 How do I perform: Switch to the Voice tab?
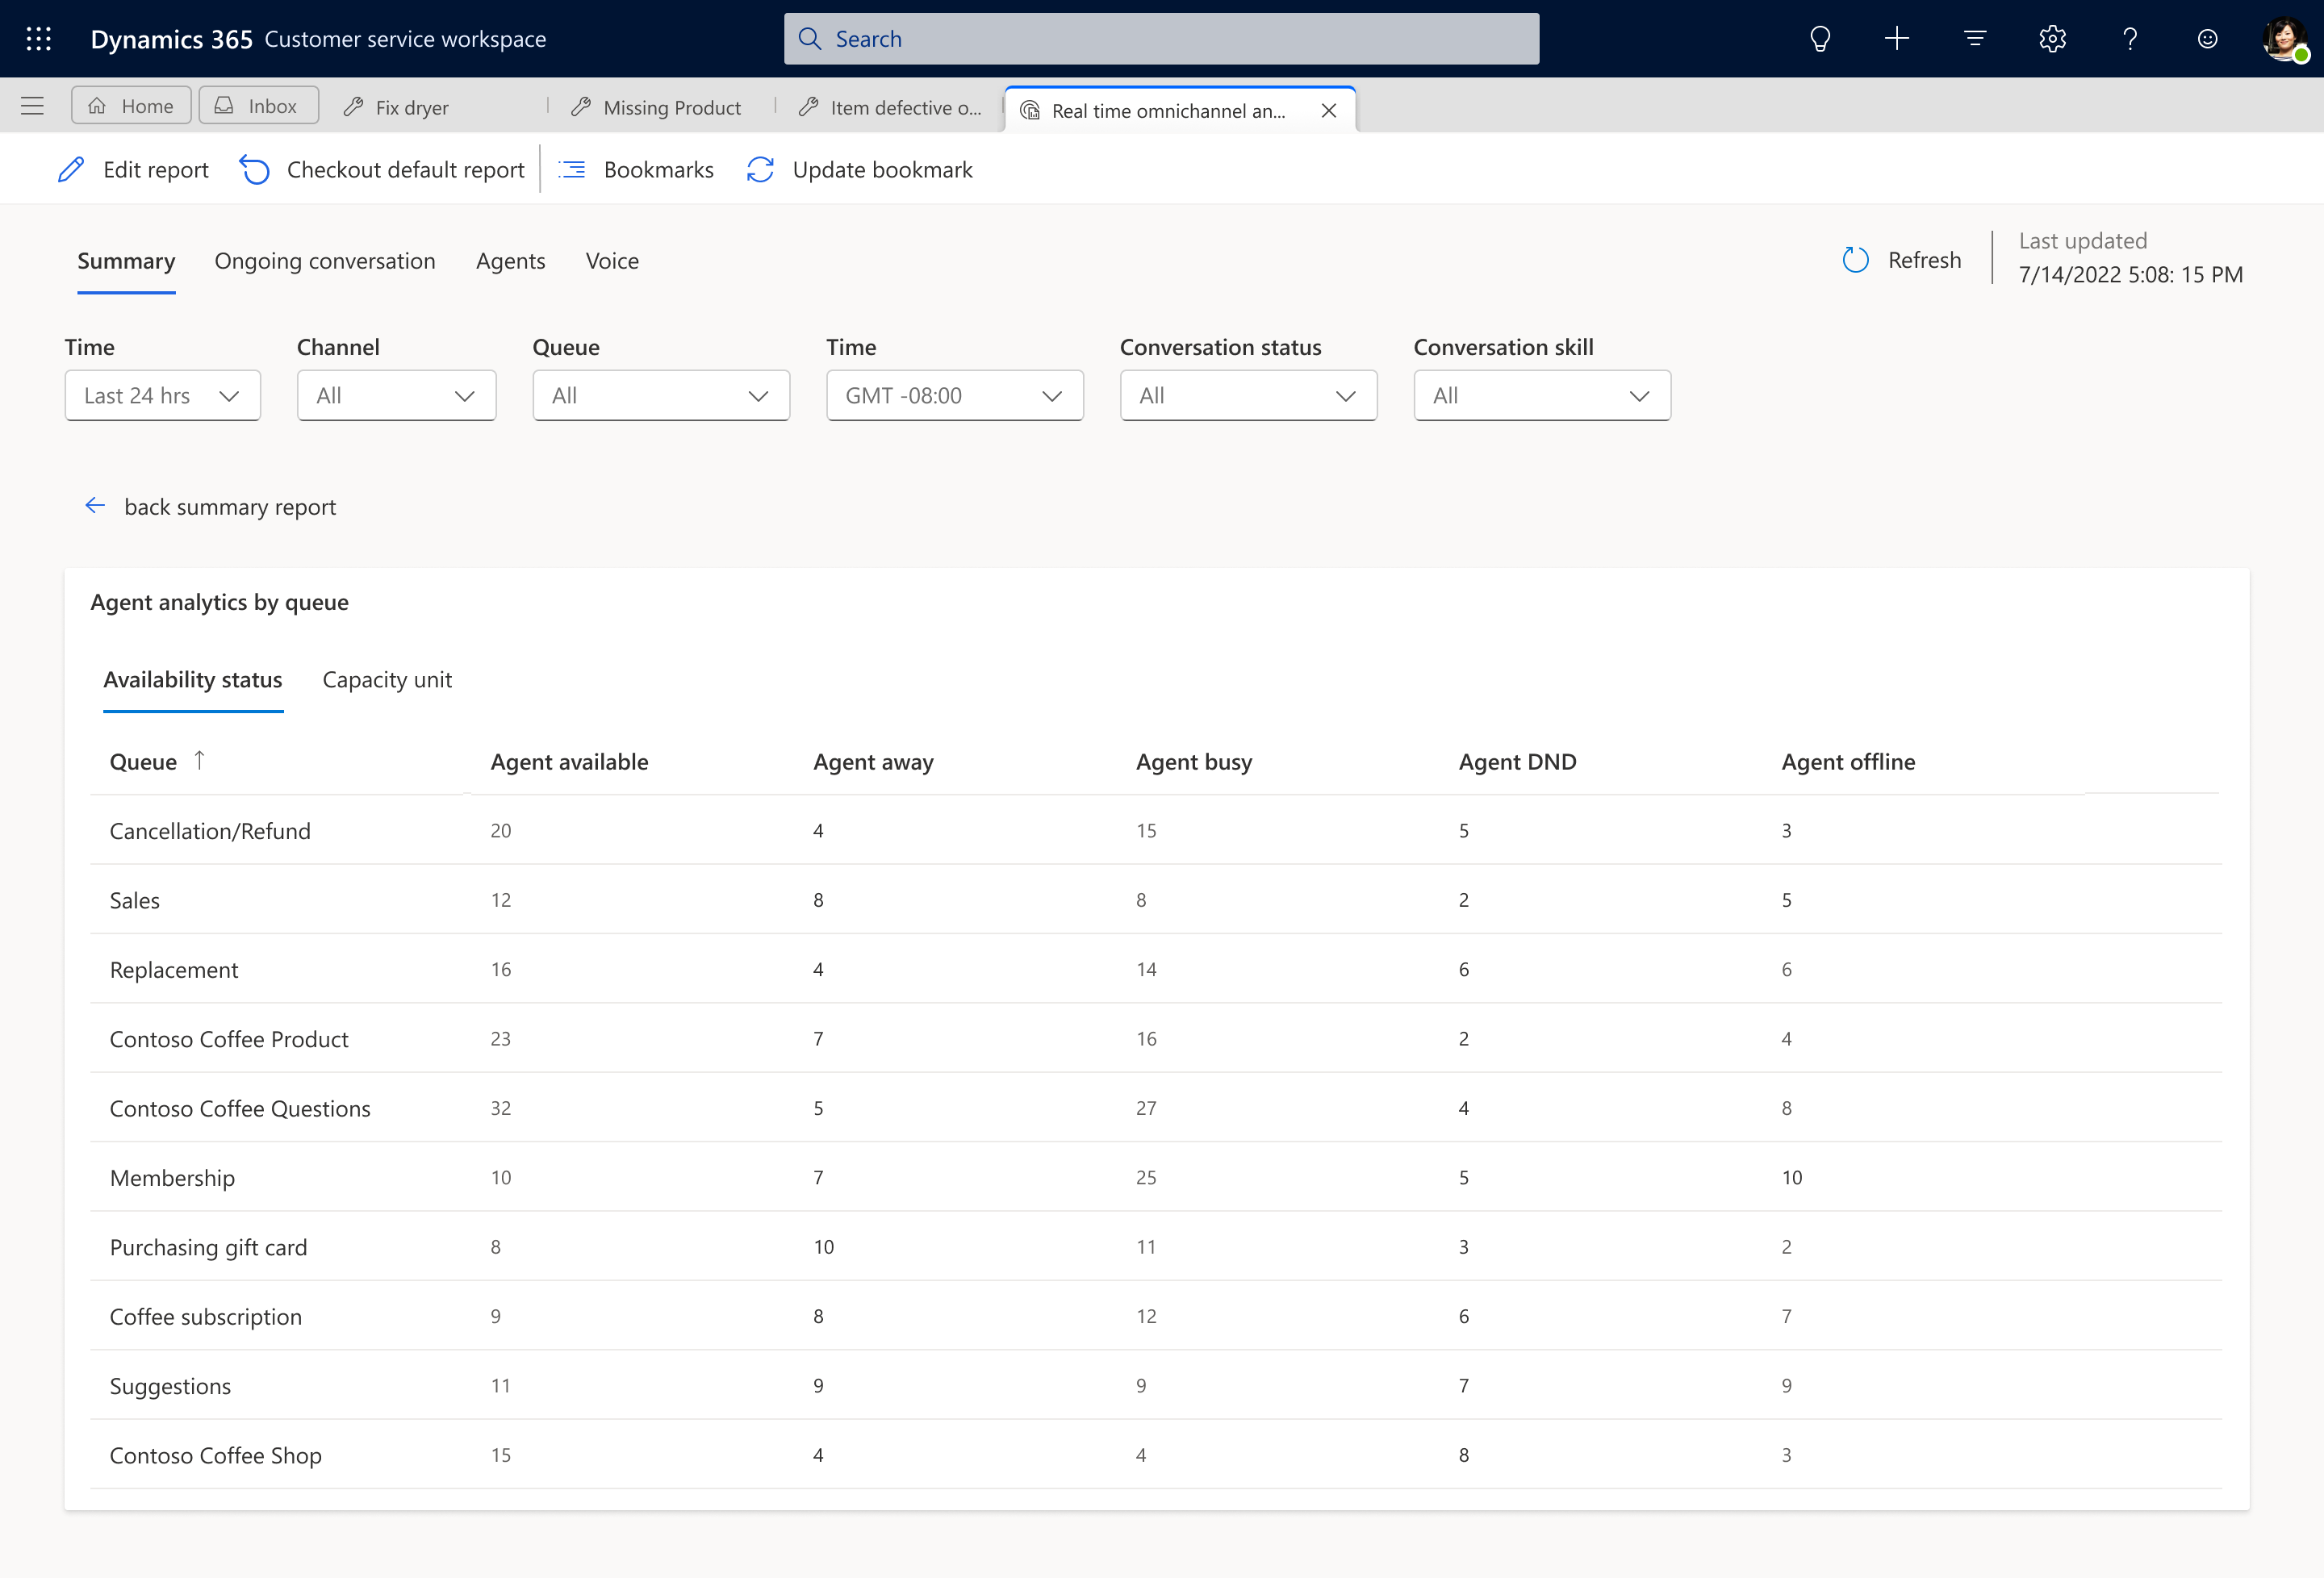612,259
